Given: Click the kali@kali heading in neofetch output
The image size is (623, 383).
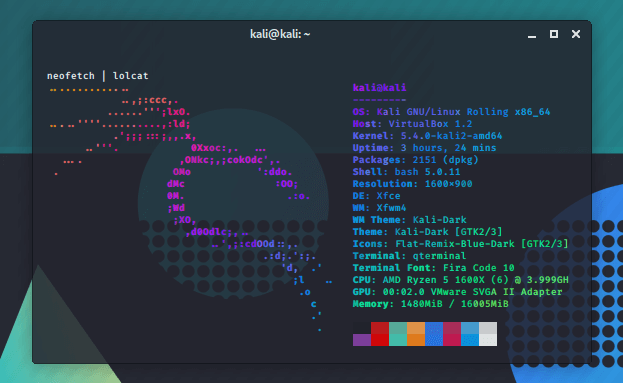Looking at the screenshot, I should (x=379, y=87).
